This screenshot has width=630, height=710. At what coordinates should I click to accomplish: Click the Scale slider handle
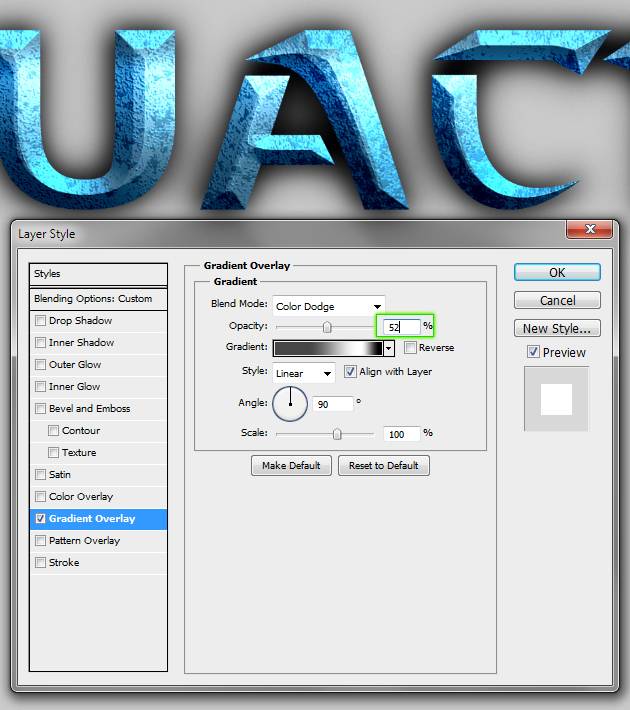[x=337, y=434]
